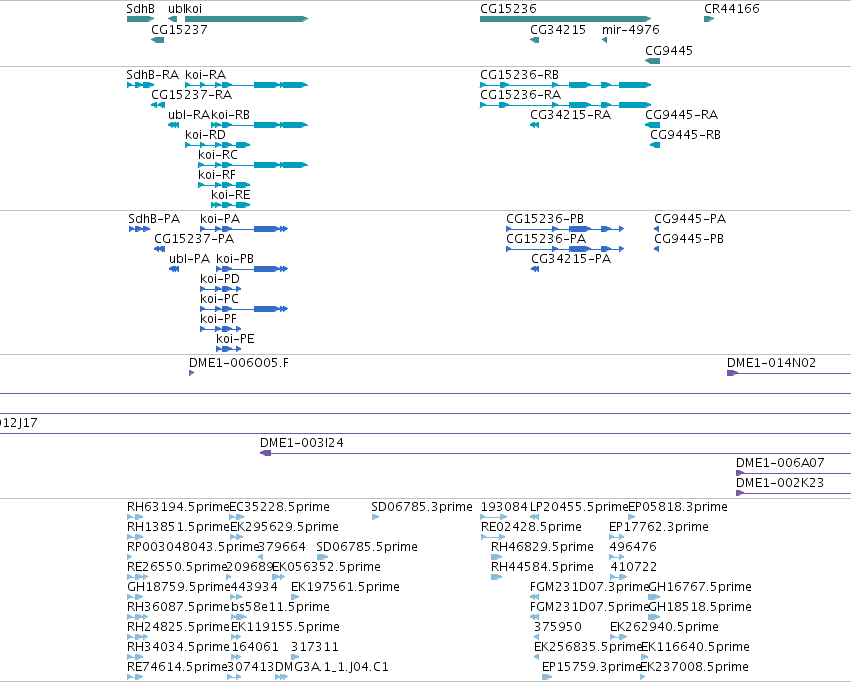Click the SD06785.5prime EST label

tap(367, 547)
